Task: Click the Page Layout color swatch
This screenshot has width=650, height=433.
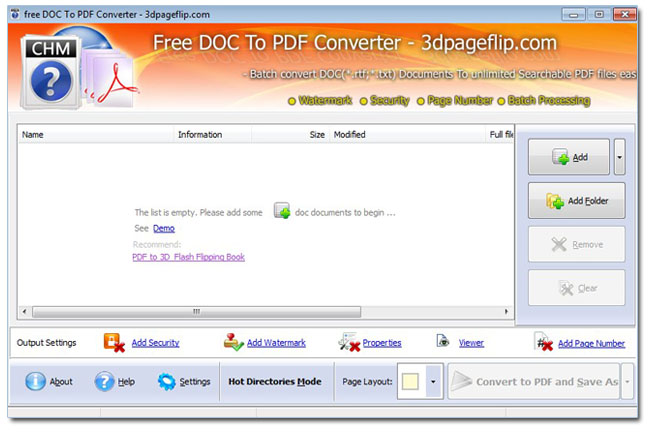Action: (410, 382)
